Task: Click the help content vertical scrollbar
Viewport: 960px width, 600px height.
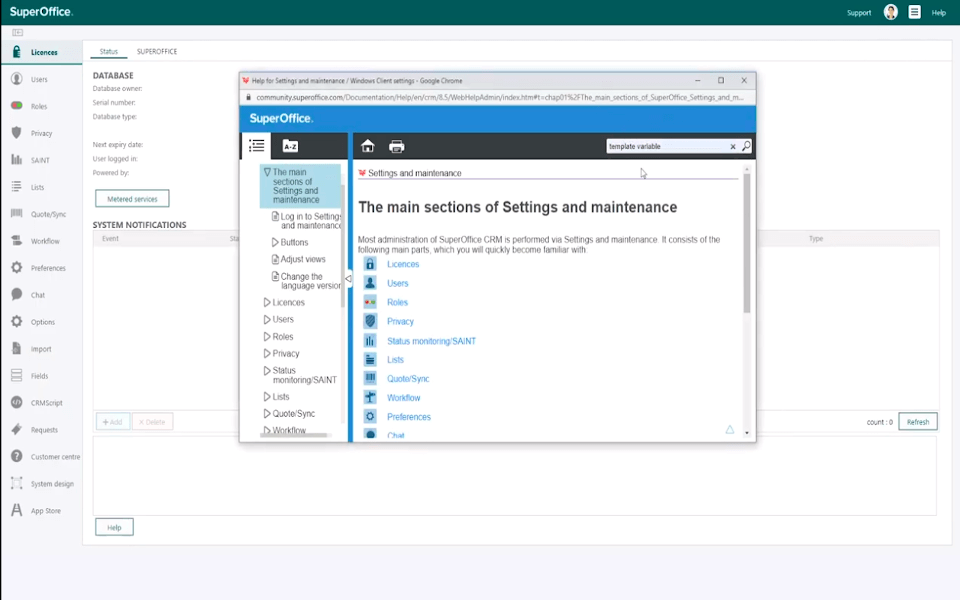Action: [747, 243]
